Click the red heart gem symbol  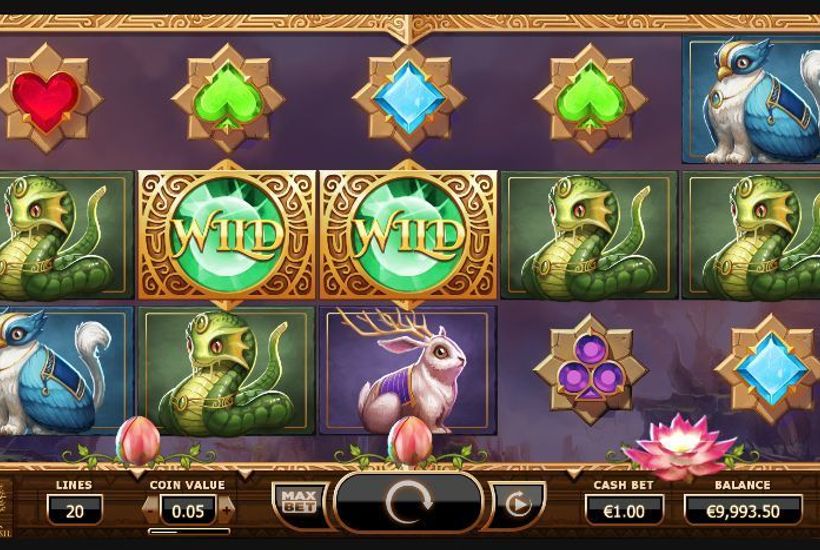[45, 98]
